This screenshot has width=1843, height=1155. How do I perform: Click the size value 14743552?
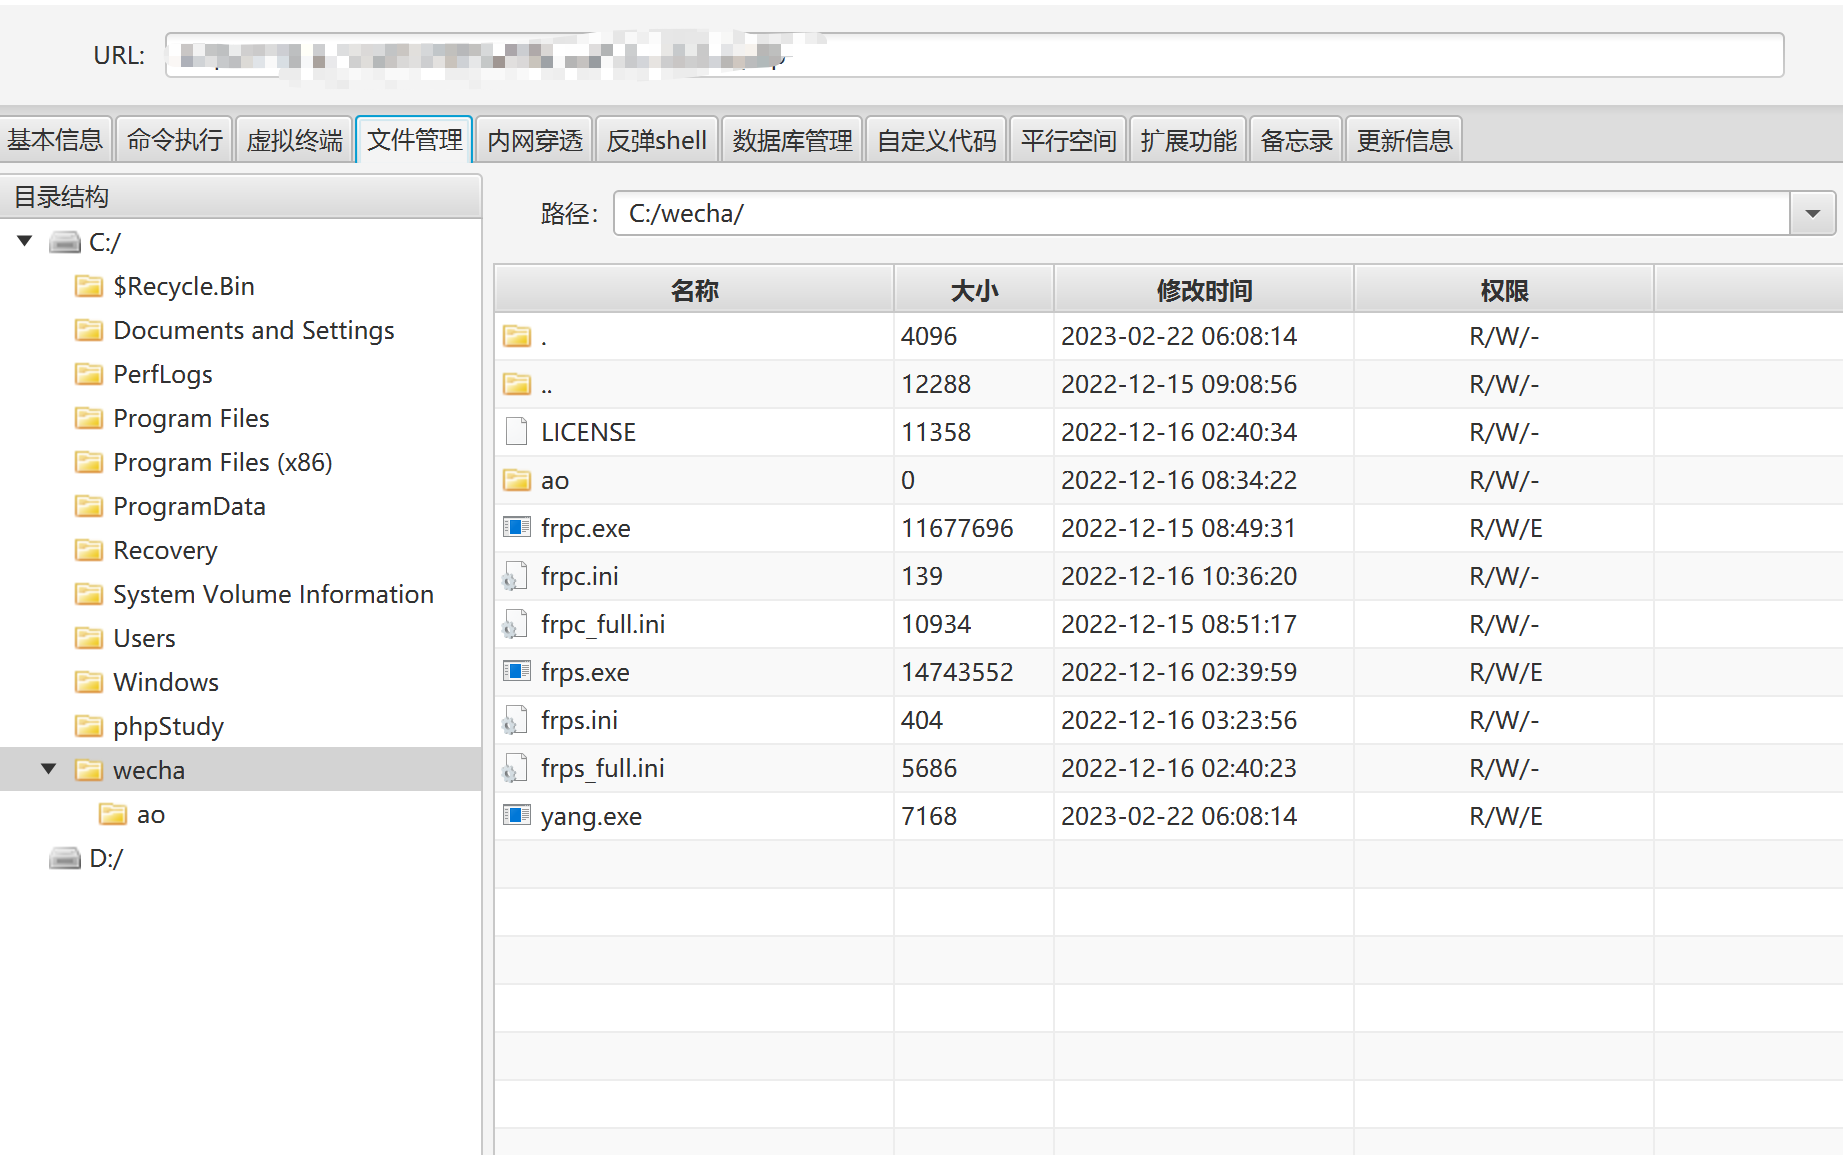(957, 672)
